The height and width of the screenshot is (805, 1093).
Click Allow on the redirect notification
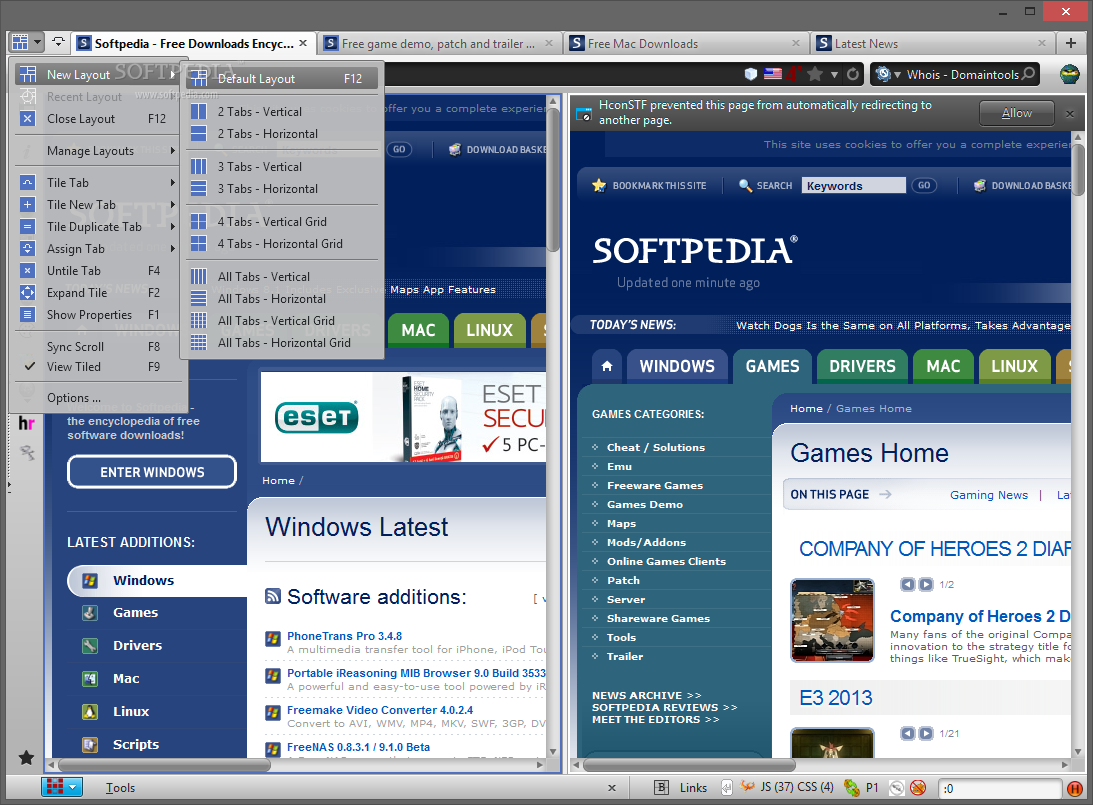[1017, 113]
